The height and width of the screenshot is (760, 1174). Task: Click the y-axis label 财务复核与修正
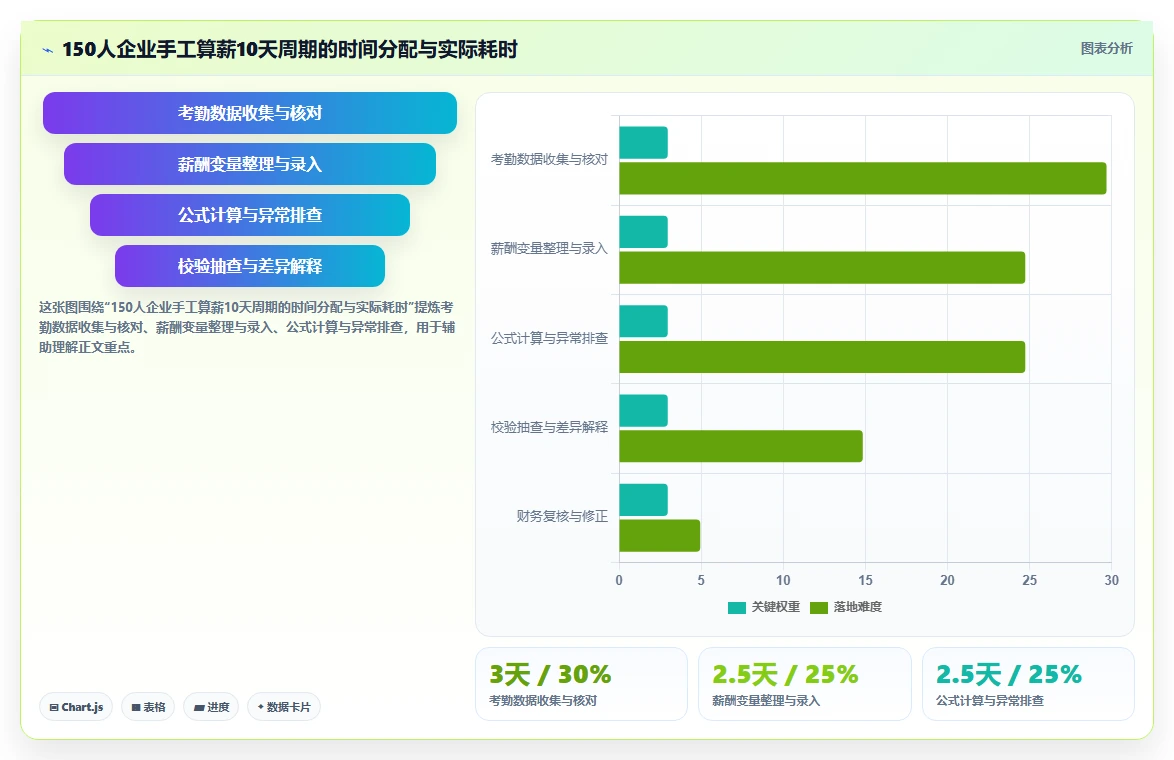(x=562, y=516)
